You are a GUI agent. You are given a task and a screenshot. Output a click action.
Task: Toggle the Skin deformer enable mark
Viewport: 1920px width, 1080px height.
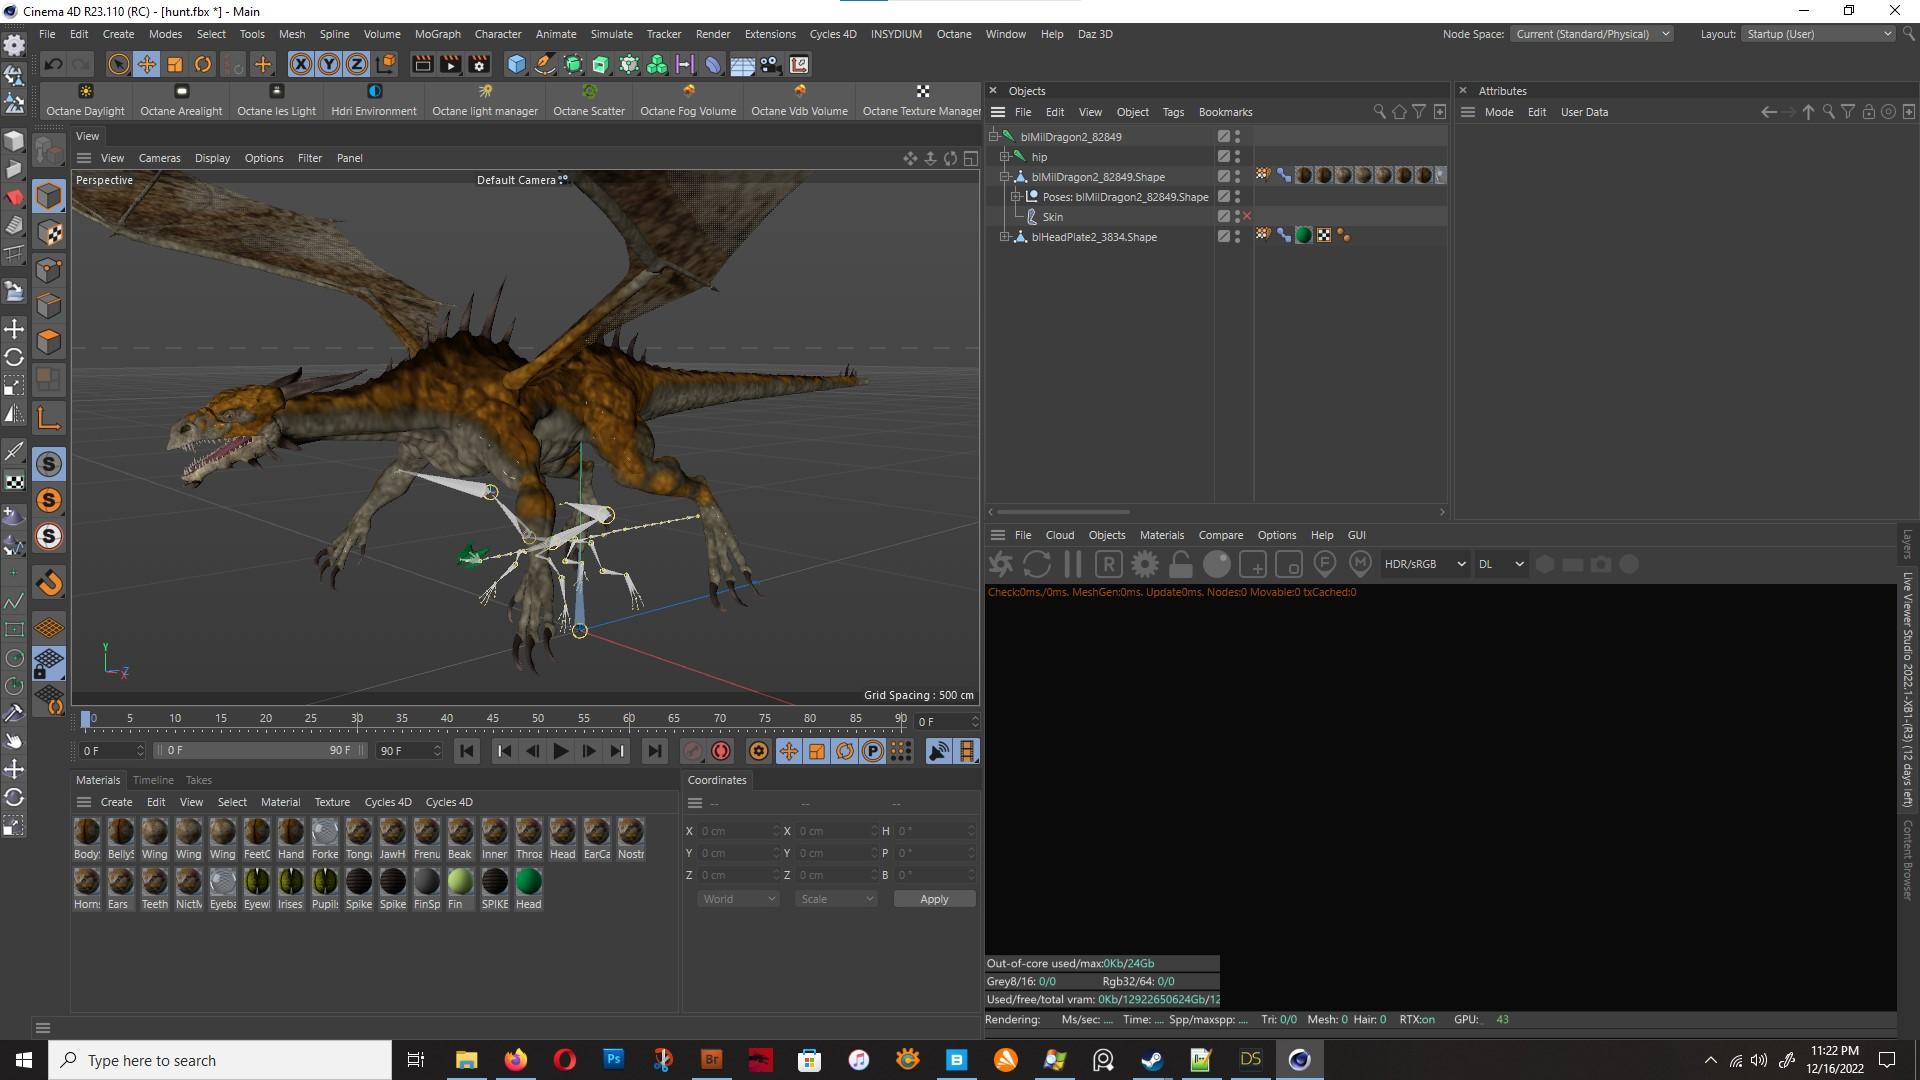(1246, 217)
